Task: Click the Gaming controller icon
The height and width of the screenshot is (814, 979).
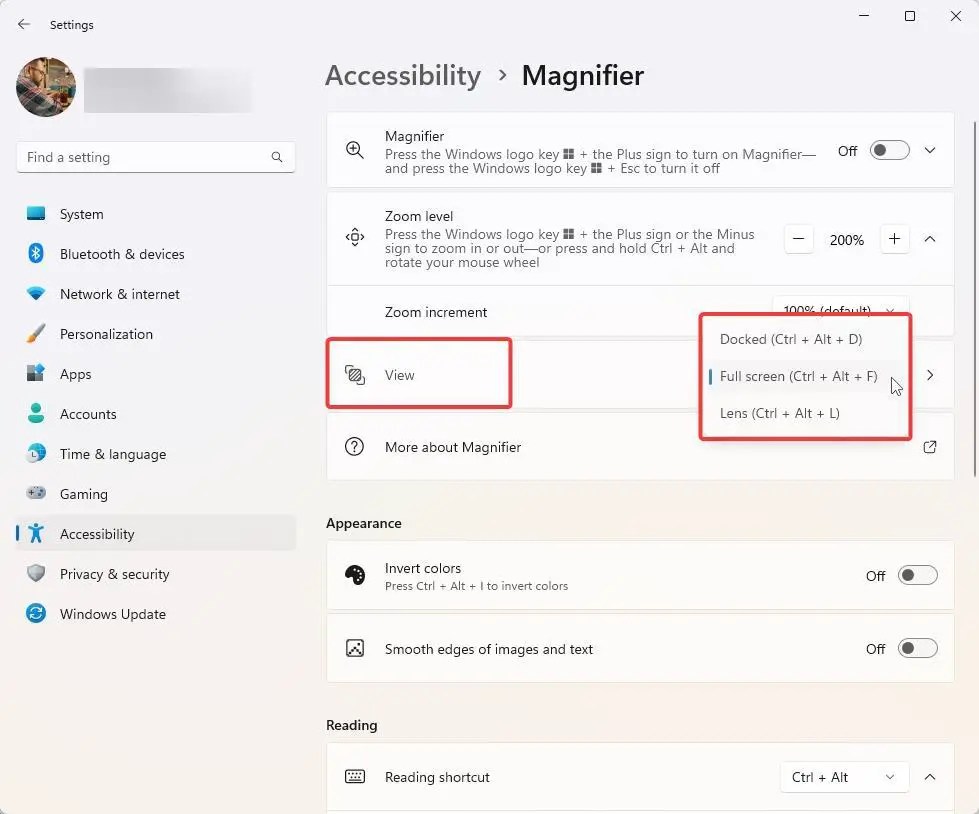Action: point(36,493)
